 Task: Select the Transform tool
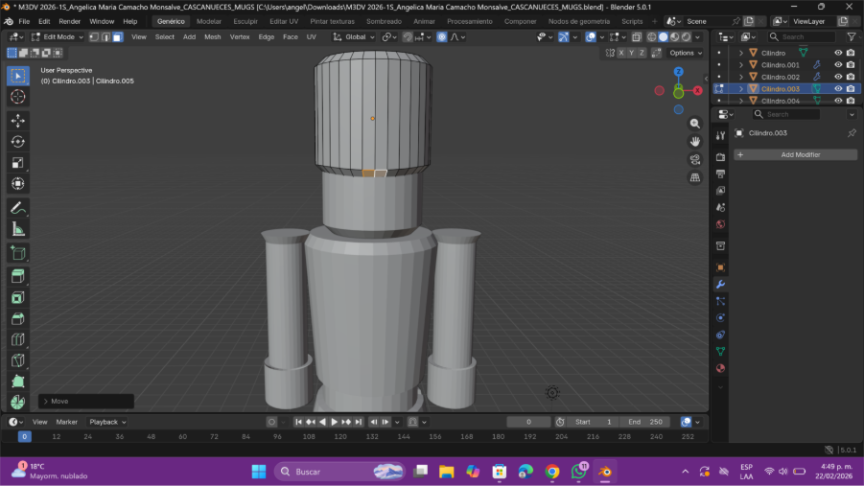point(18,183)
